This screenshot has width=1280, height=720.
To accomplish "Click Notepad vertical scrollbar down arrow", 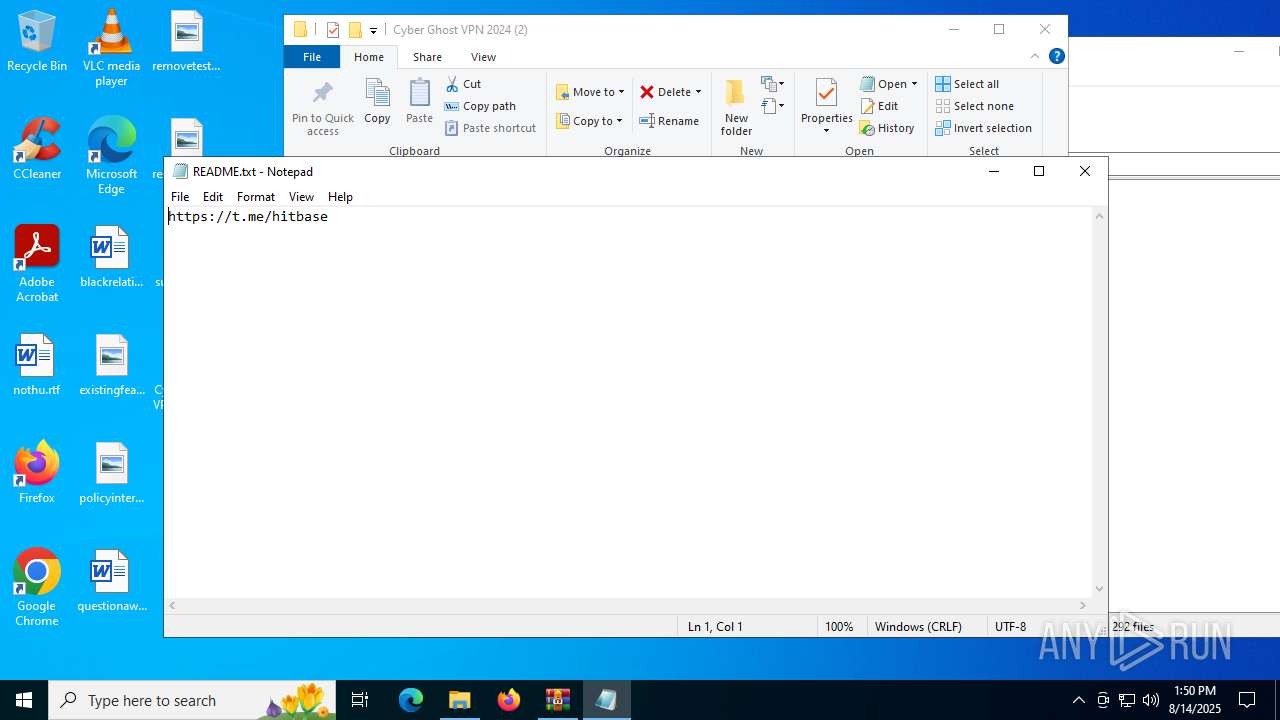I will [x=1100, y=589].
